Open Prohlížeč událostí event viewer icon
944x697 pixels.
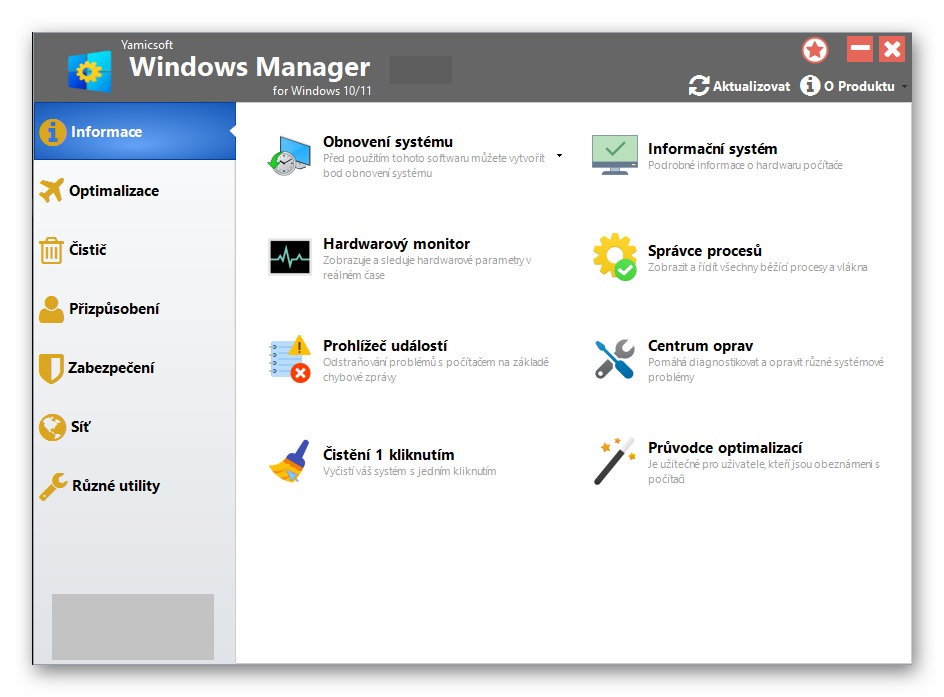coord(290,359)
